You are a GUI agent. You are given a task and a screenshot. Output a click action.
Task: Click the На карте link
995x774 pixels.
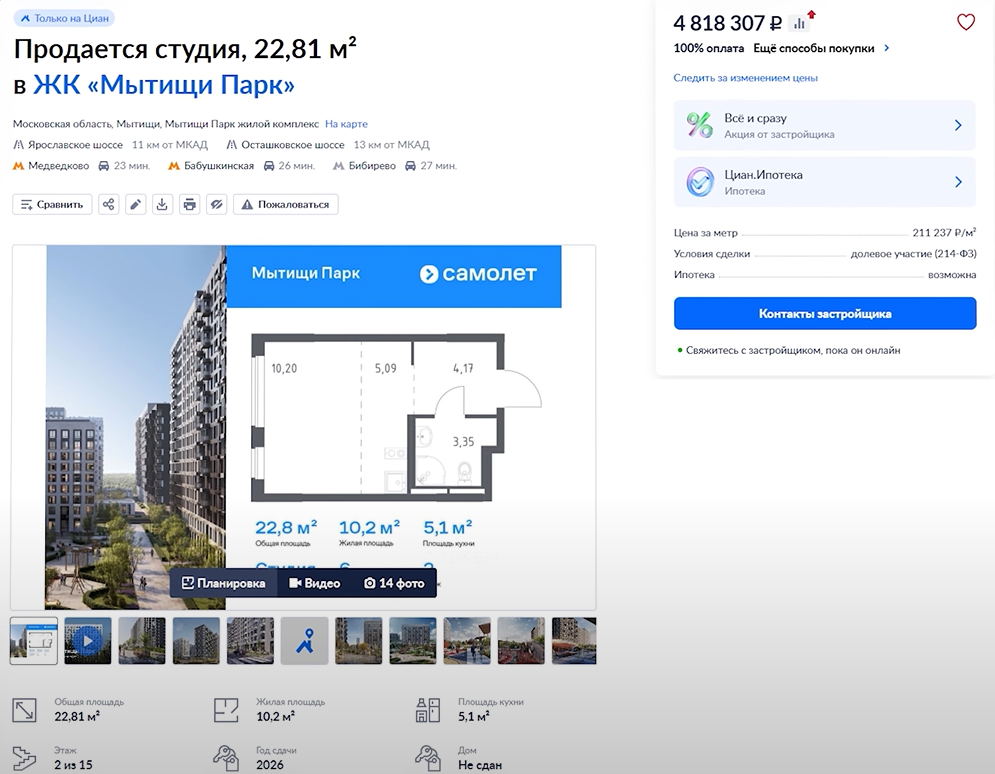tap(346, 124)
